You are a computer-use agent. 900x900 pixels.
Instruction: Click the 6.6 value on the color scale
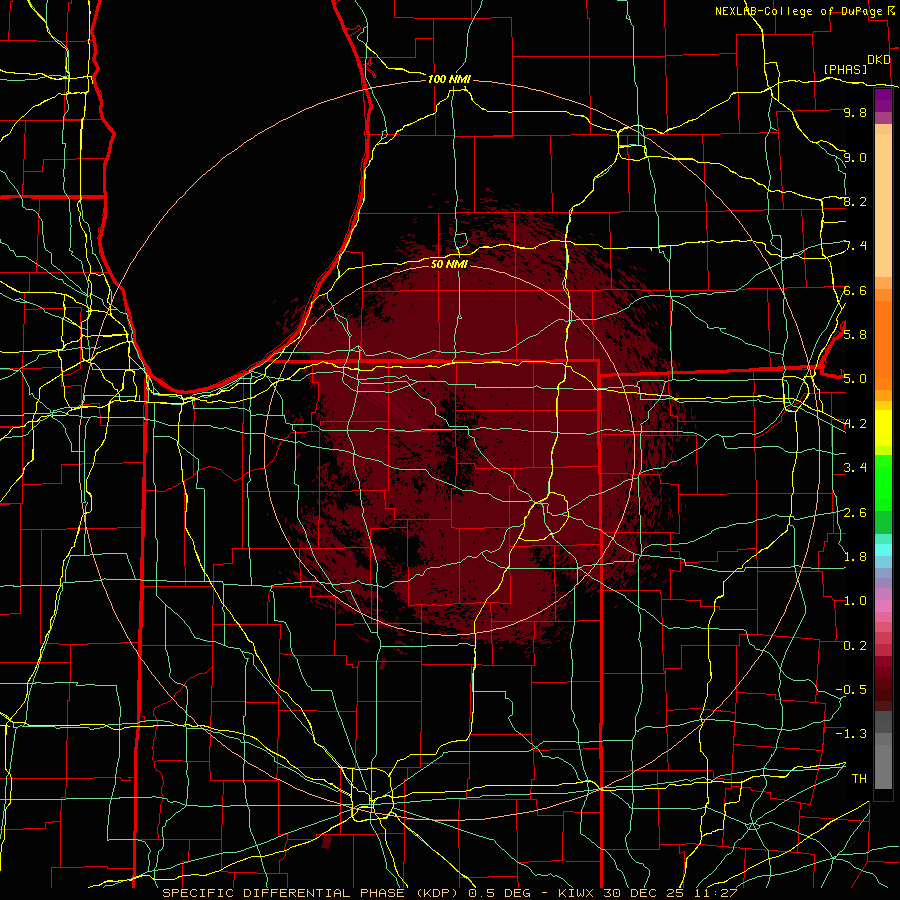pos(855,290)
